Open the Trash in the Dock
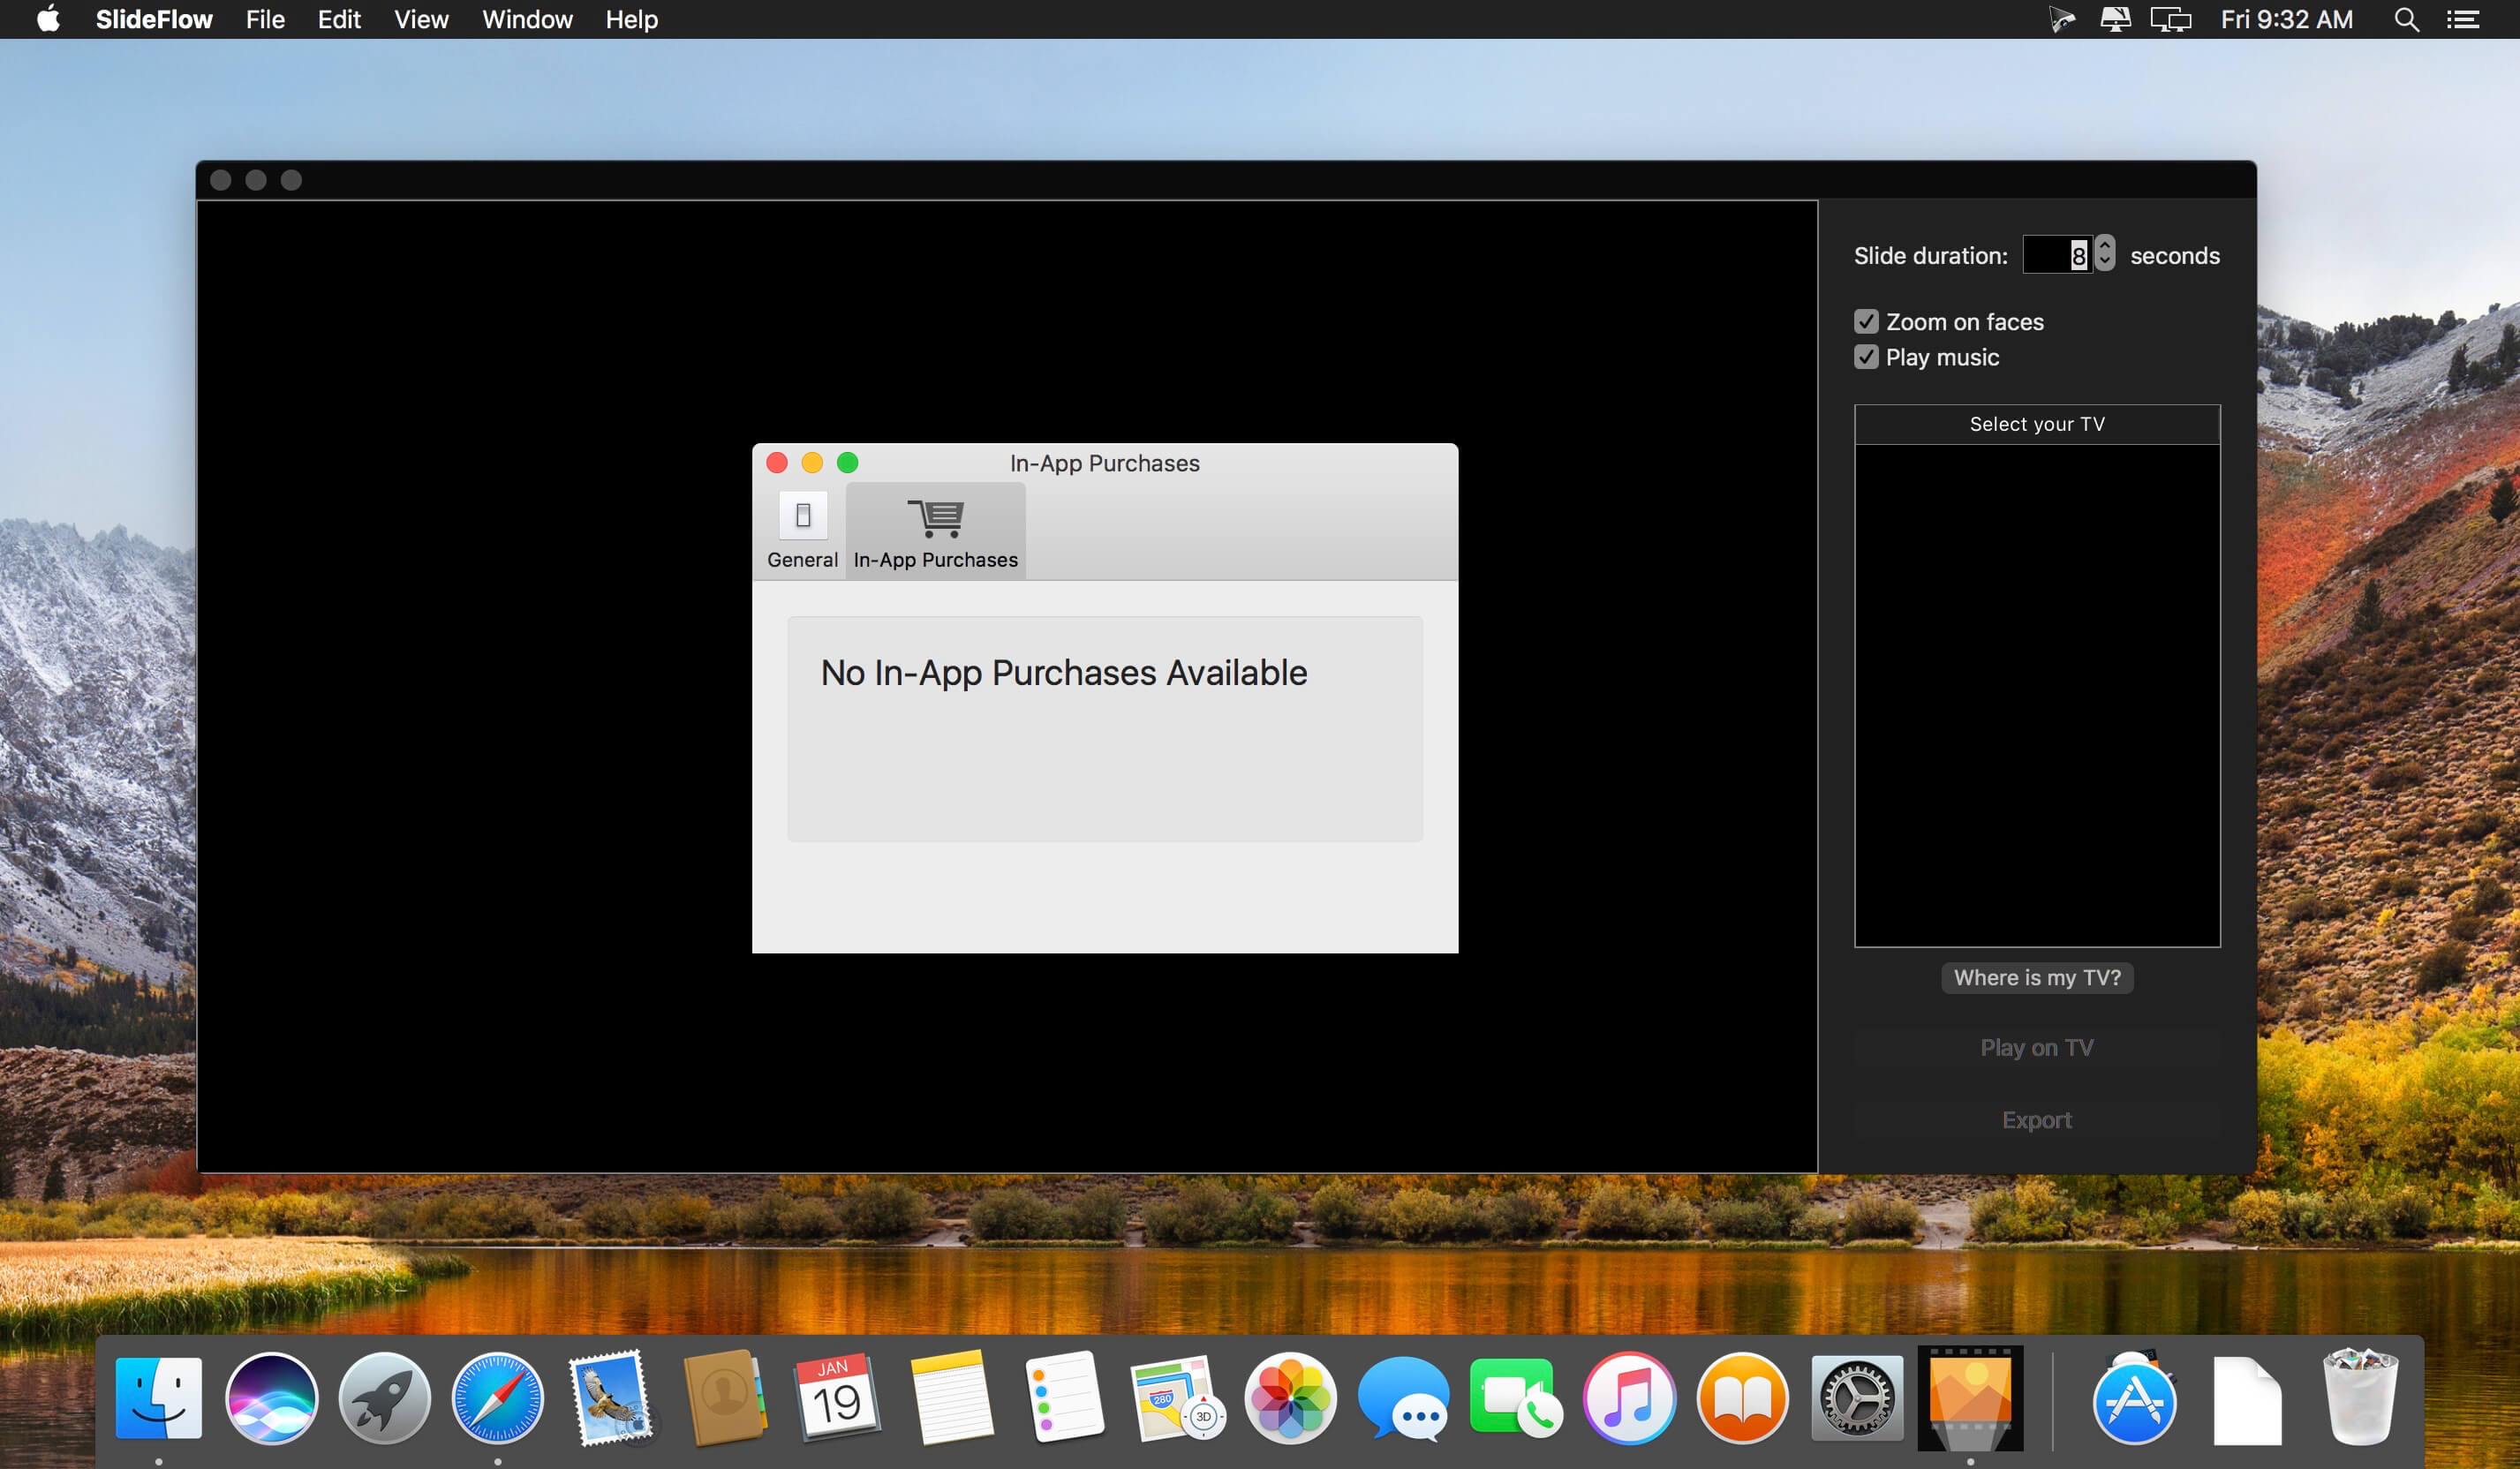The image size is (2520, 1469). (x=2360, y=1398)
